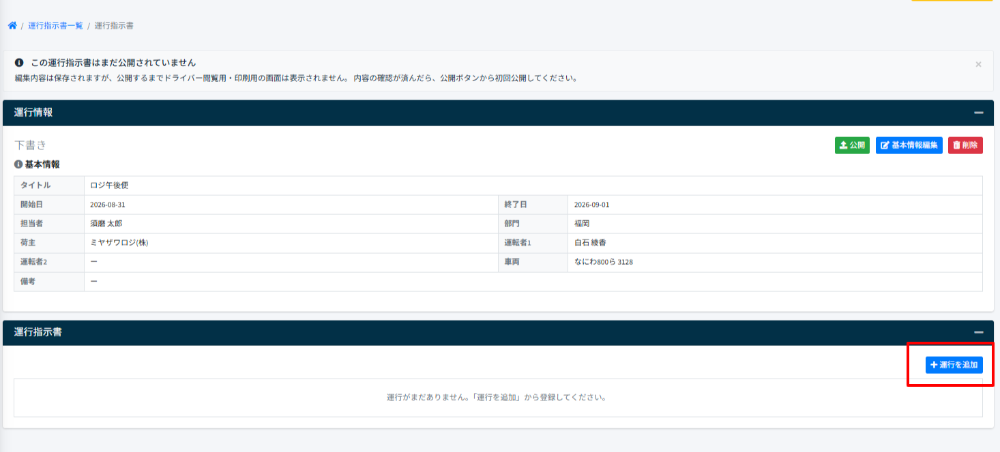Publish with the green 公開 button
Viewport: 1000px width, 452px height.
852,145
